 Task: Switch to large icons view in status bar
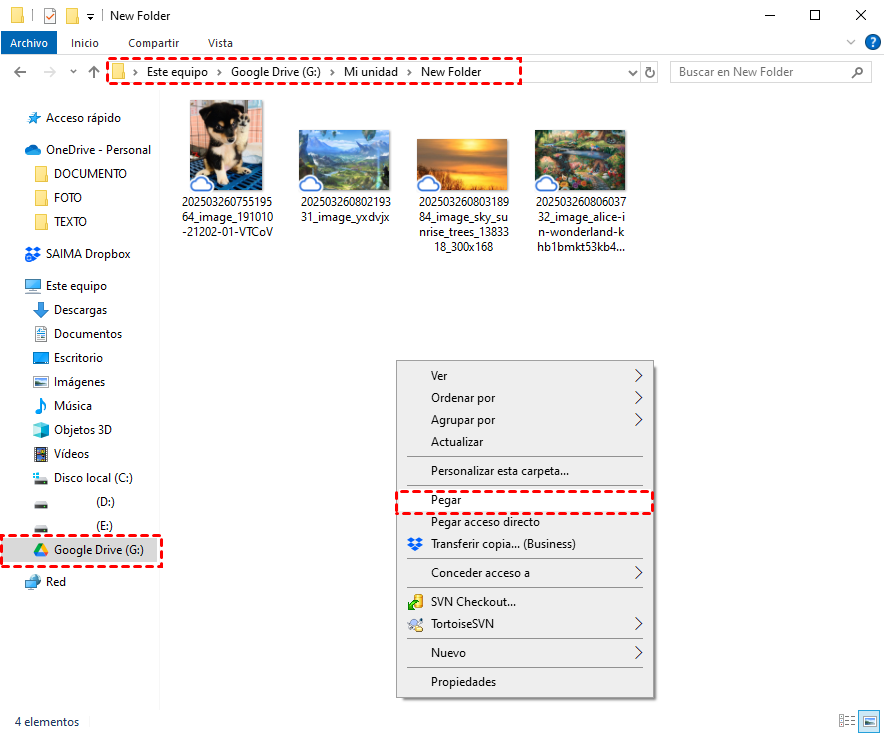[869, 721]
